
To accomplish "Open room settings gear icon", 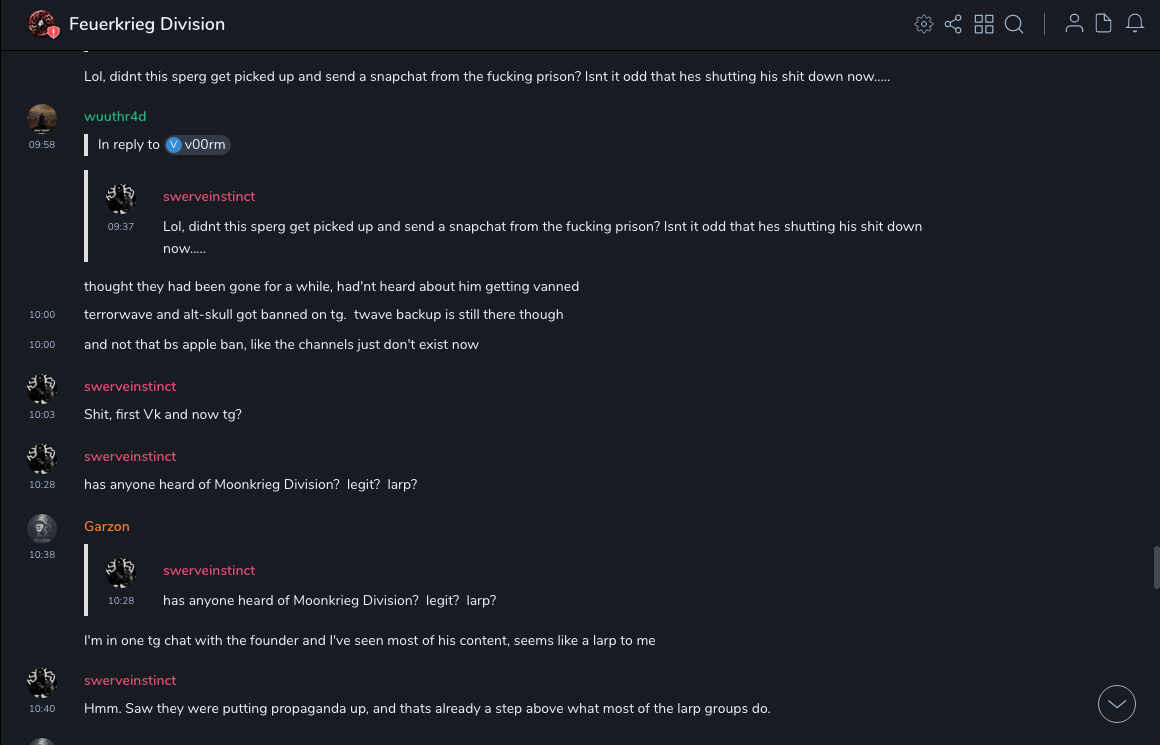I will 924,24.
